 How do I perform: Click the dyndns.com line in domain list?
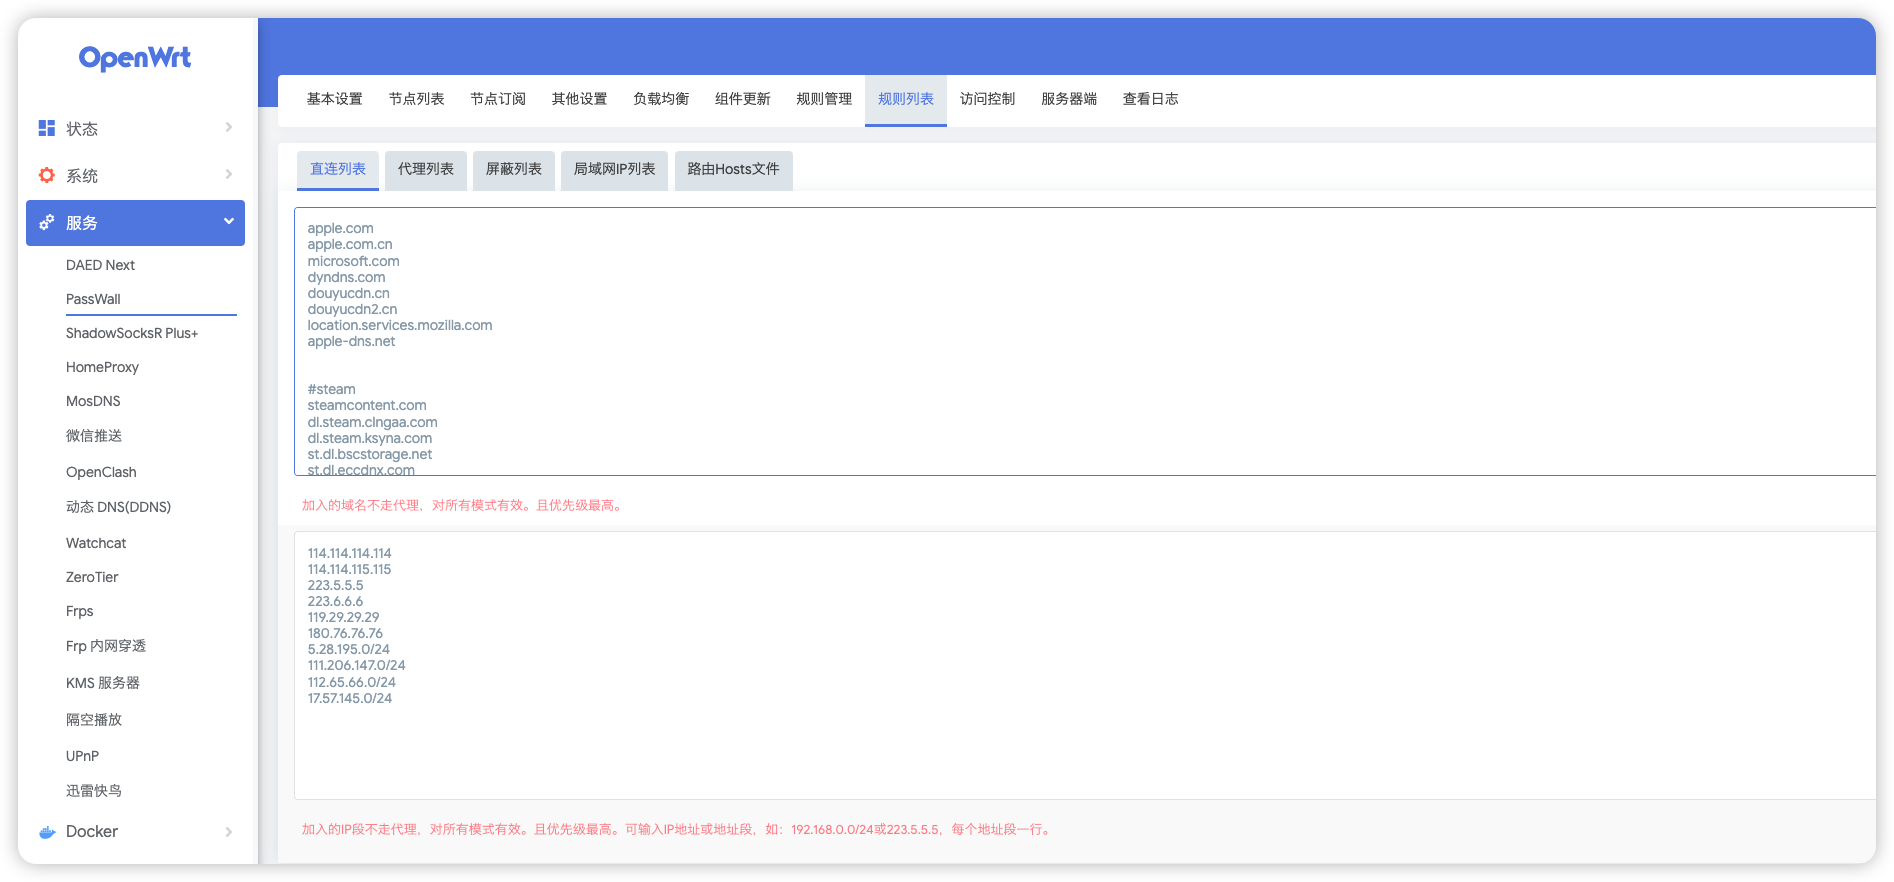pos(346,277)
